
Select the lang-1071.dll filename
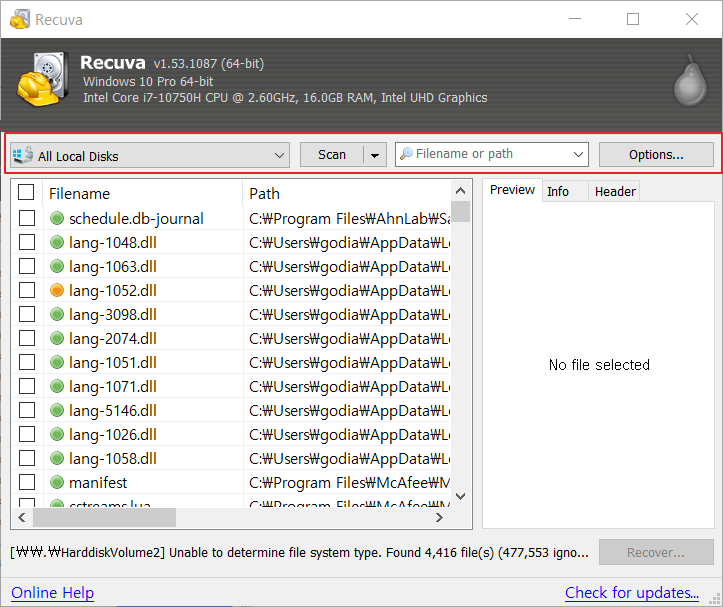[x=113, y=387]
